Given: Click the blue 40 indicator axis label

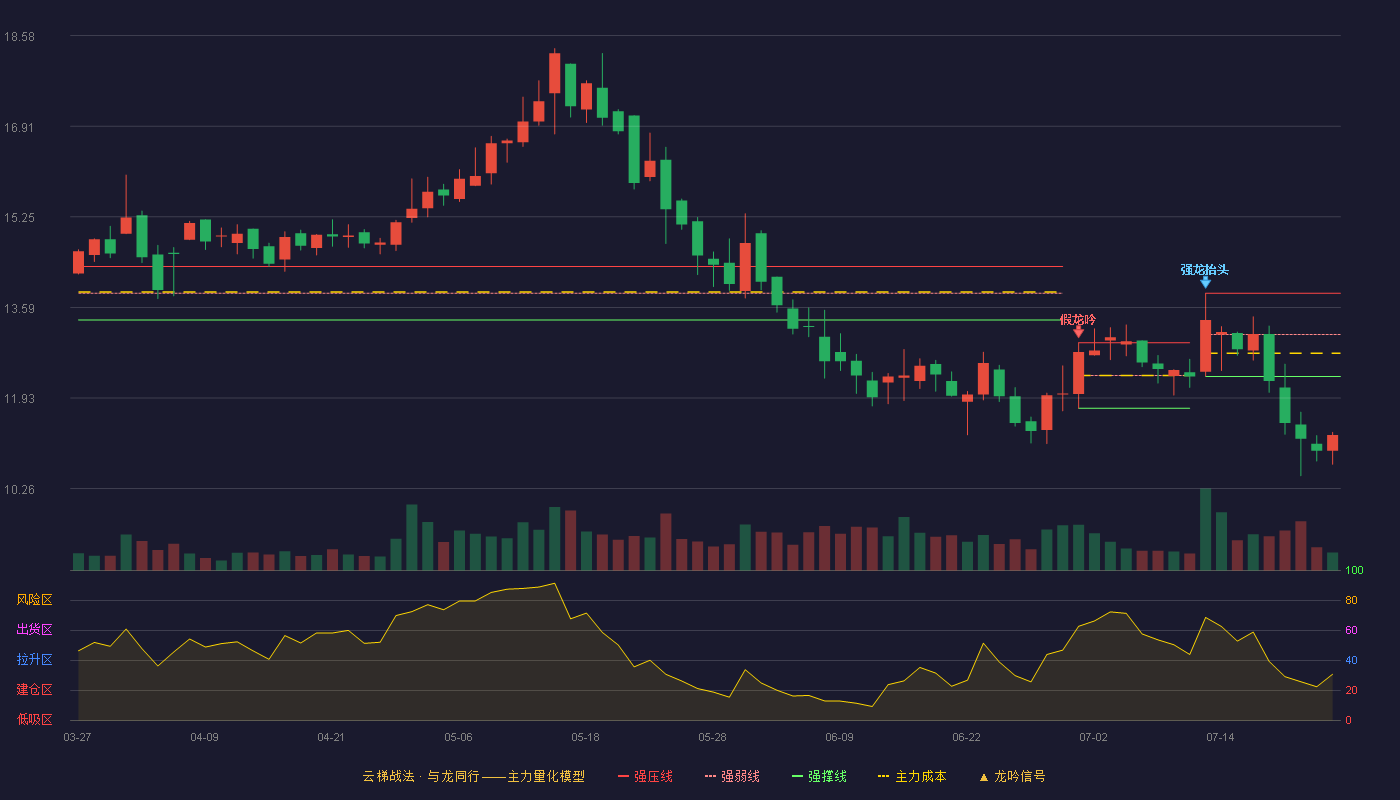Looking at the screenshot, I should [x=1351, y=660].
